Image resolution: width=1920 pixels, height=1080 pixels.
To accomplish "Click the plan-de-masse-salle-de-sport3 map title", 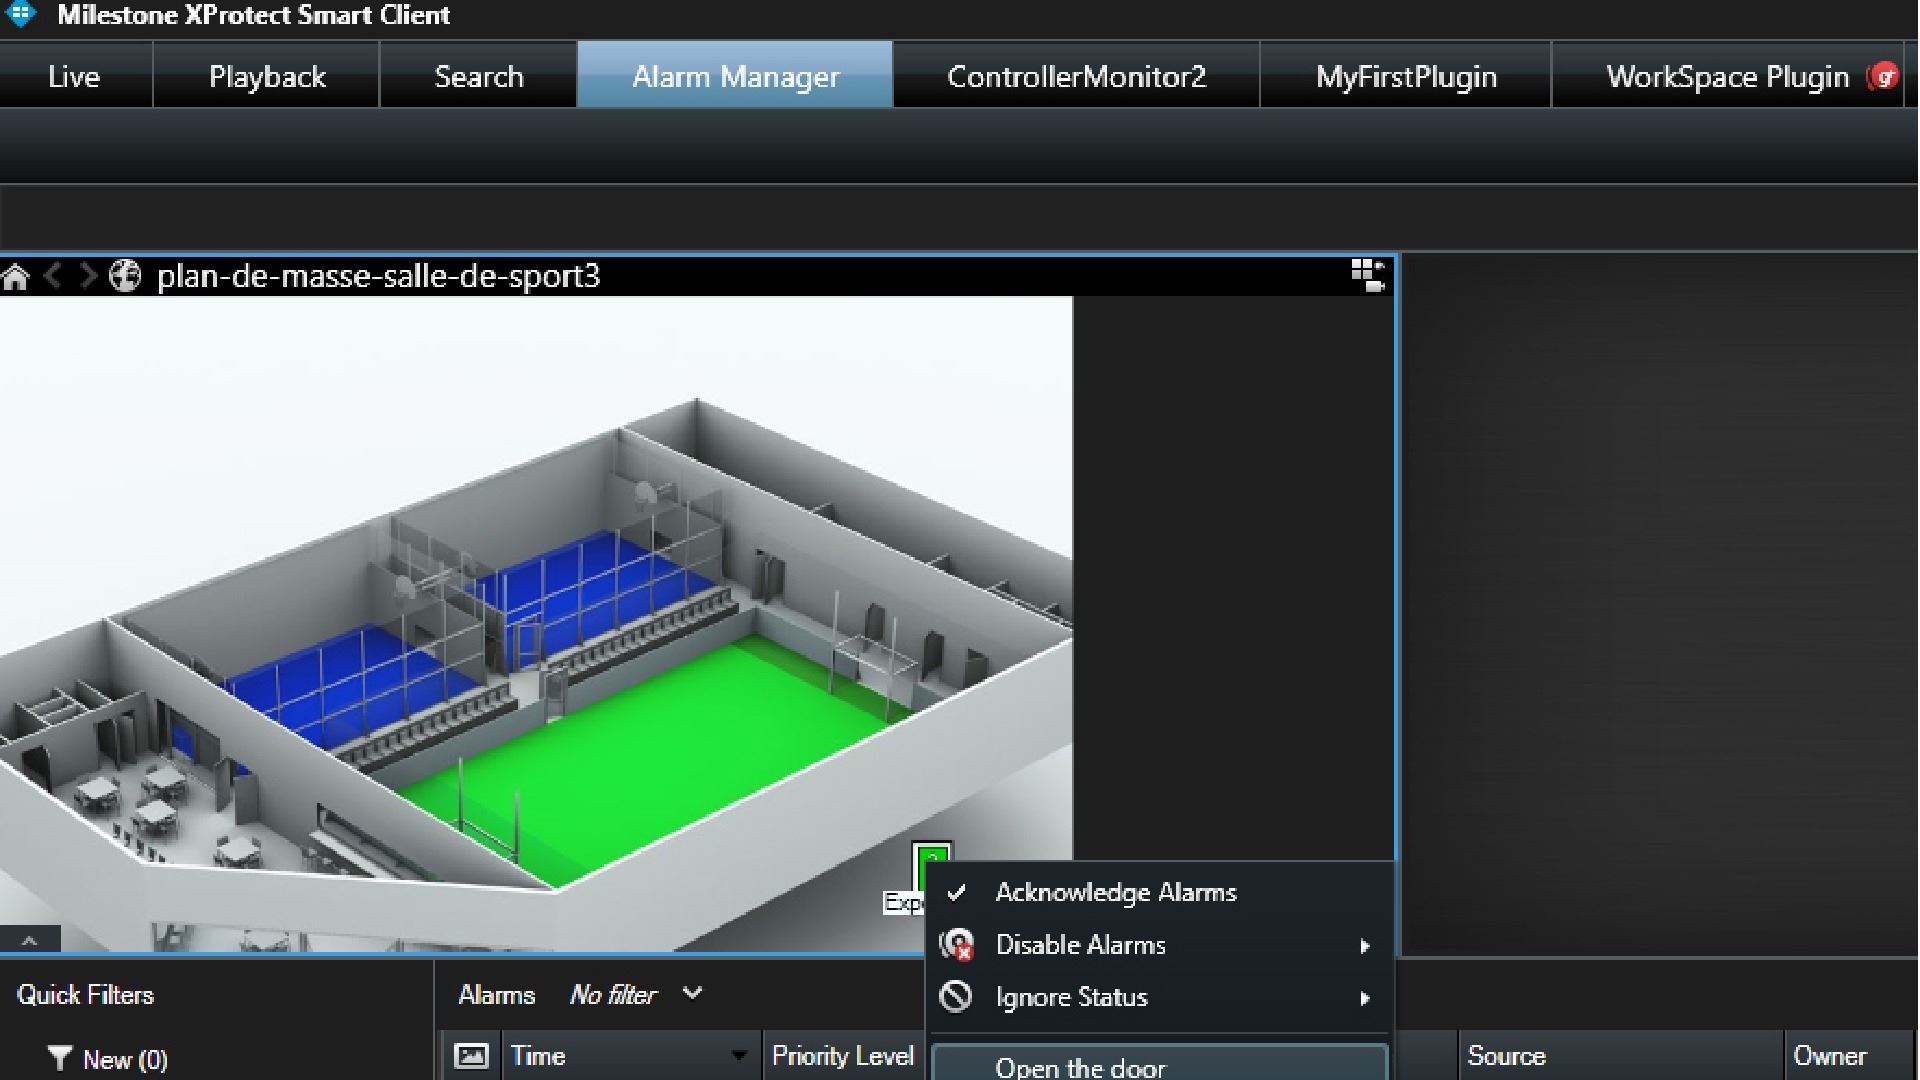I will 379,276.
